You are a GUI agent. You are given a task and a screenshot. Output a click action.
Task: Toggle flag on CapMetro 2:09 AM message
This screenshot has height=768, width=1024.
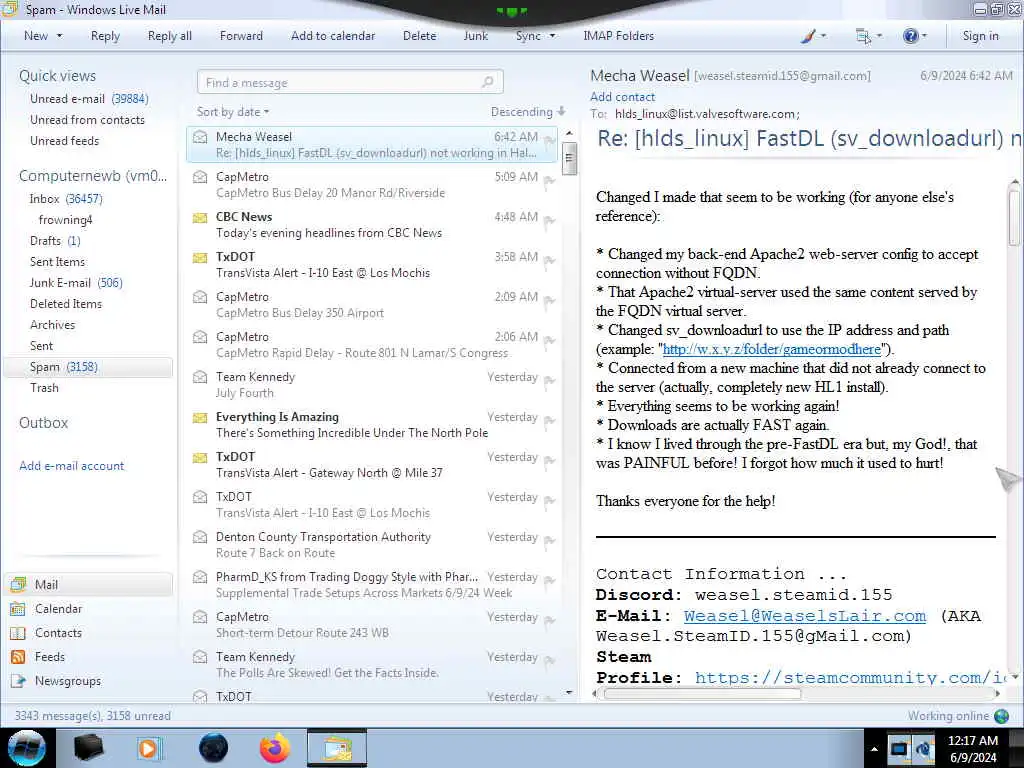point(549,300)
